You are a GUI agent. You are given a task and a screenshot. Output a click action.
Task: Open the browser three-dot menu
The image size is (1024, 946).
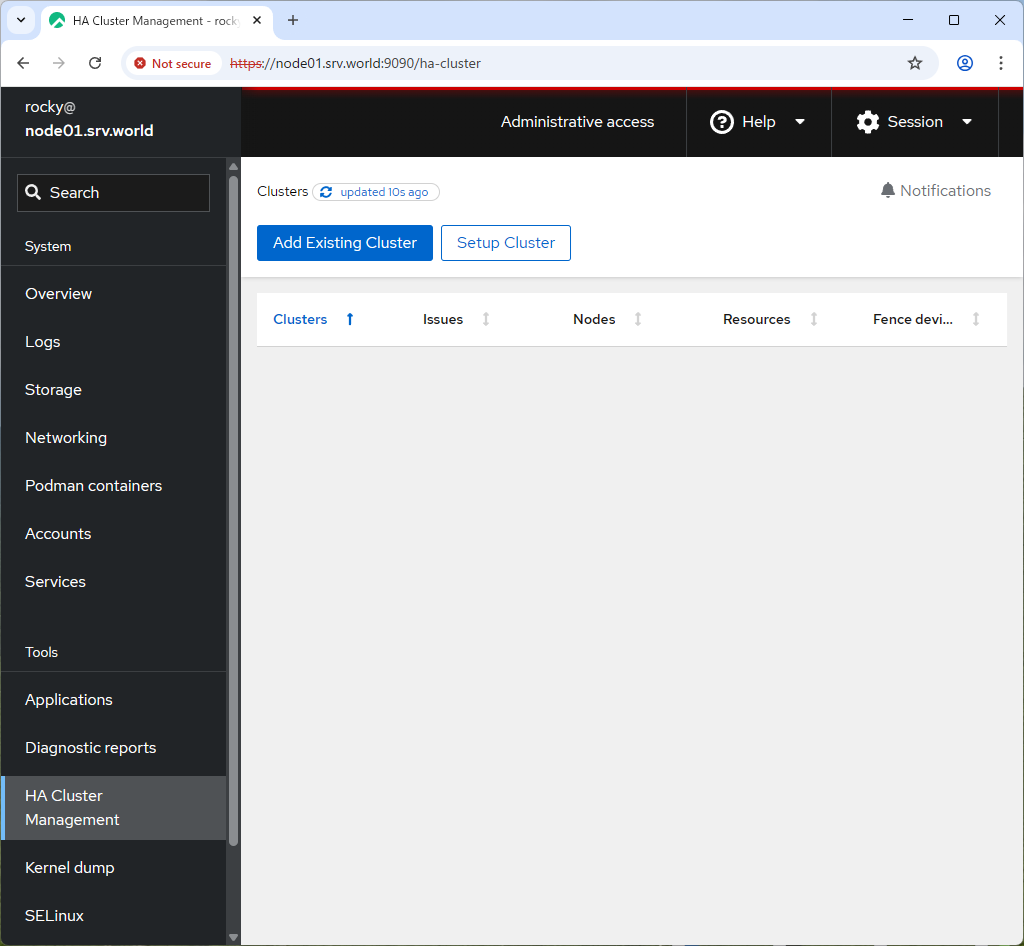(x=1001, y=62)
